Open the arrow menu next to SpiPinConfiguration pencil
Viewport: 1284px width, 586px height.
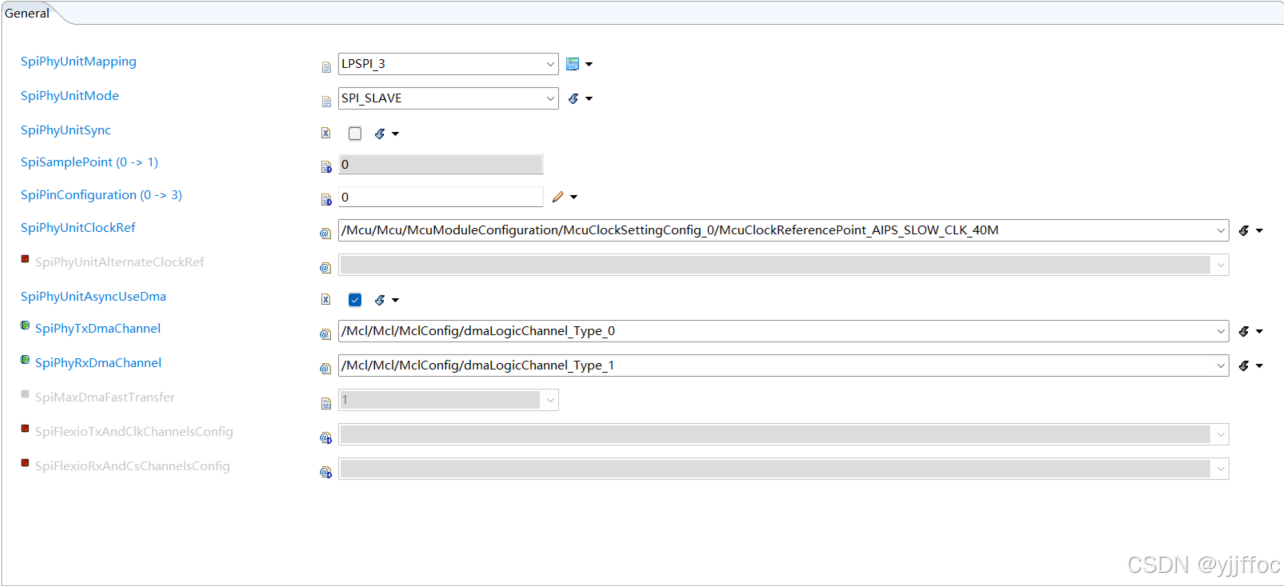click(574, 197)
